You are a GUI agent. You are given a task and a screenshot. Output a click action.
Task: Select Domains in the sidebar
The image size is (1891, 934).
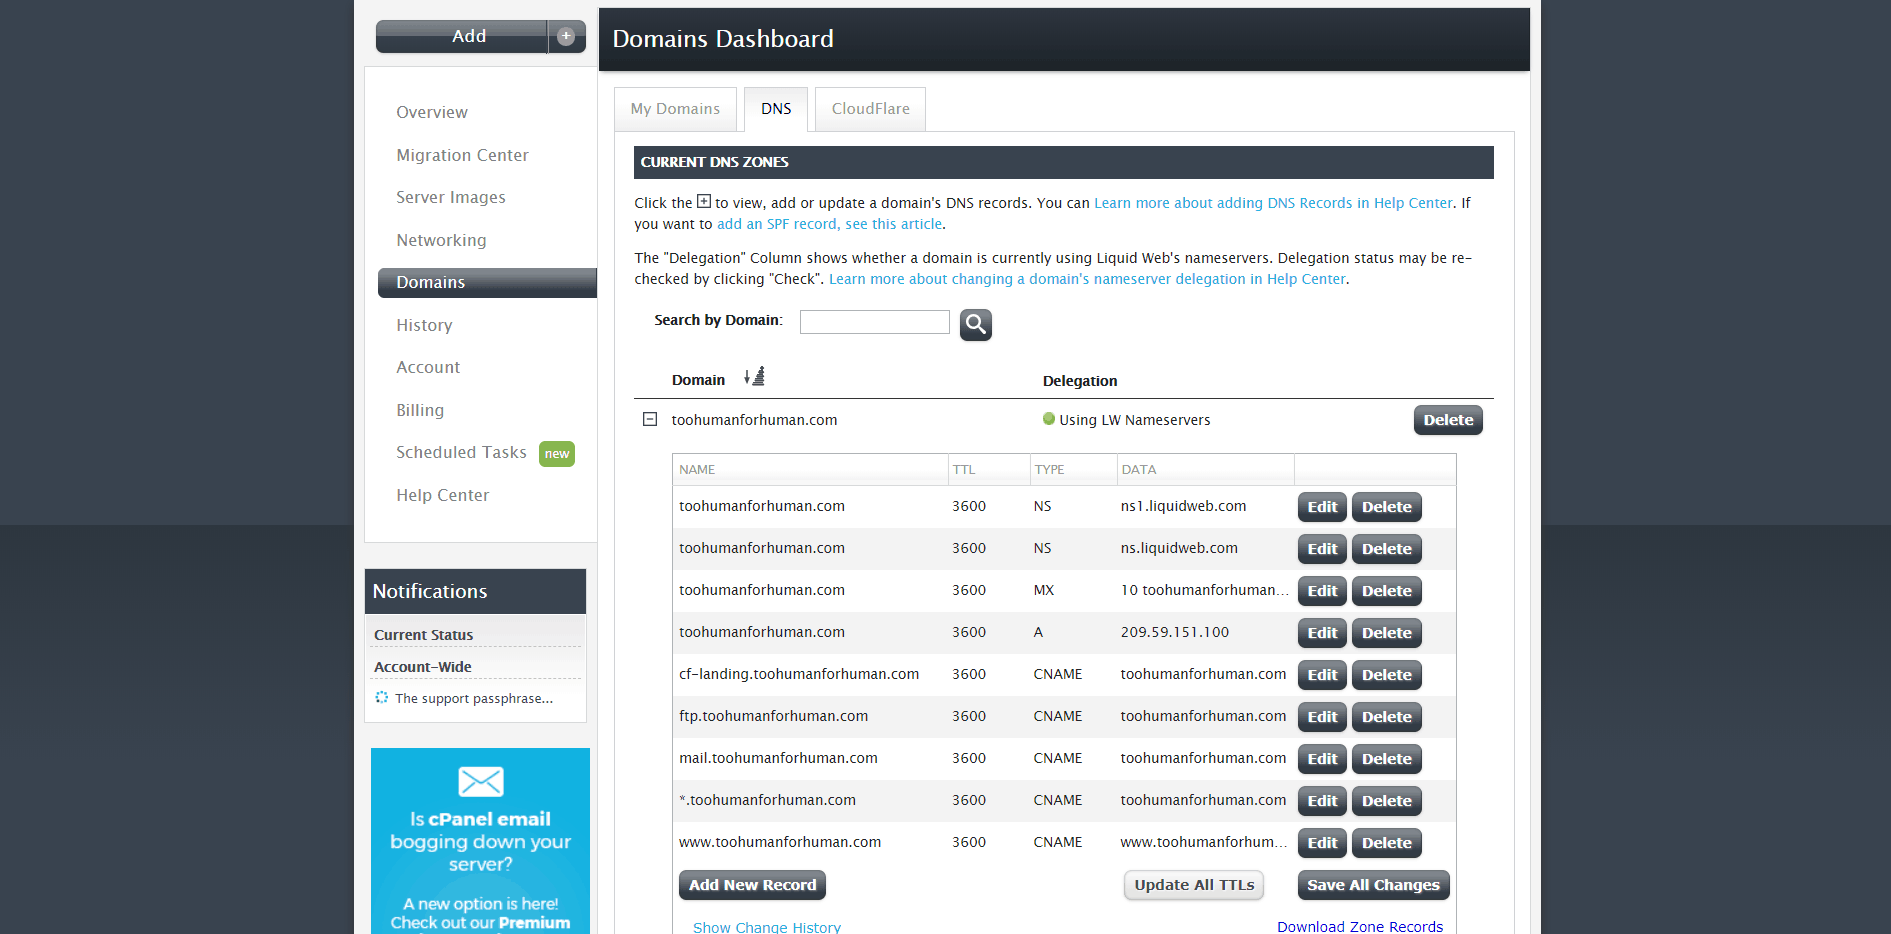(487, 283)
